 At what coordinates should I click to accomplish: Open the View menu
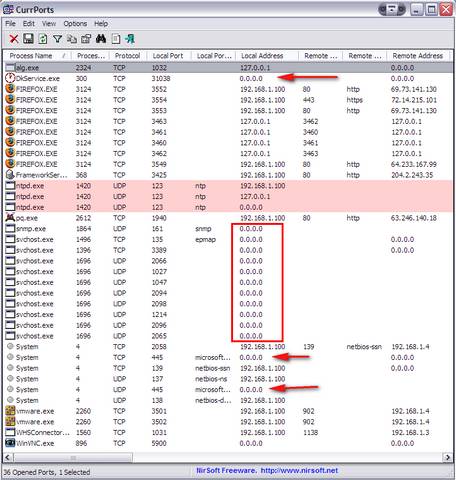pyautogui.click(x=49, y=24)
